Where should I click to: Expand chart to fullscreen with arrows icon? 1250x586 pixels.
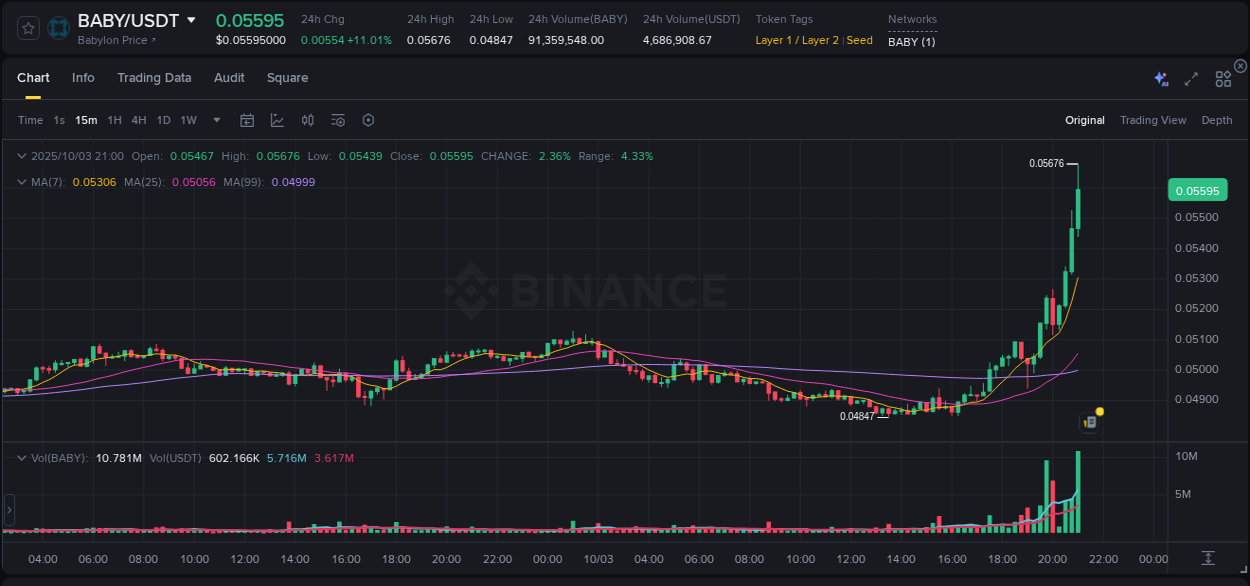(x=1190, y=77)
